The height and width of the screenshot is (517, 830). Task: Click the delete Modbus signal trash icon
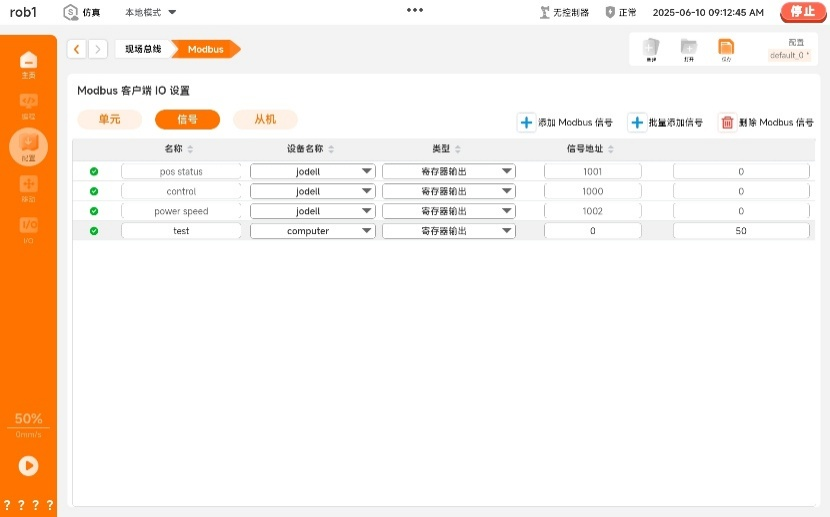pos(727,123)
